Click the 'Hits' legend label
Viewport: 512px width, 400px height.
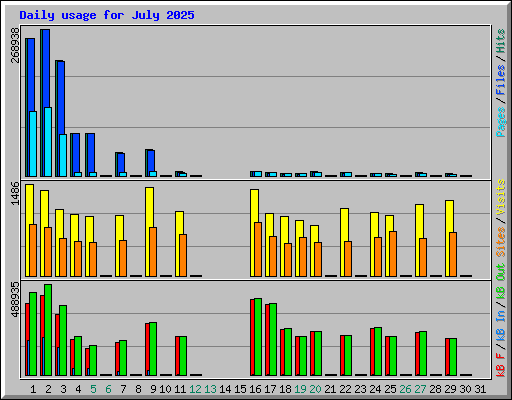point(501,41)
